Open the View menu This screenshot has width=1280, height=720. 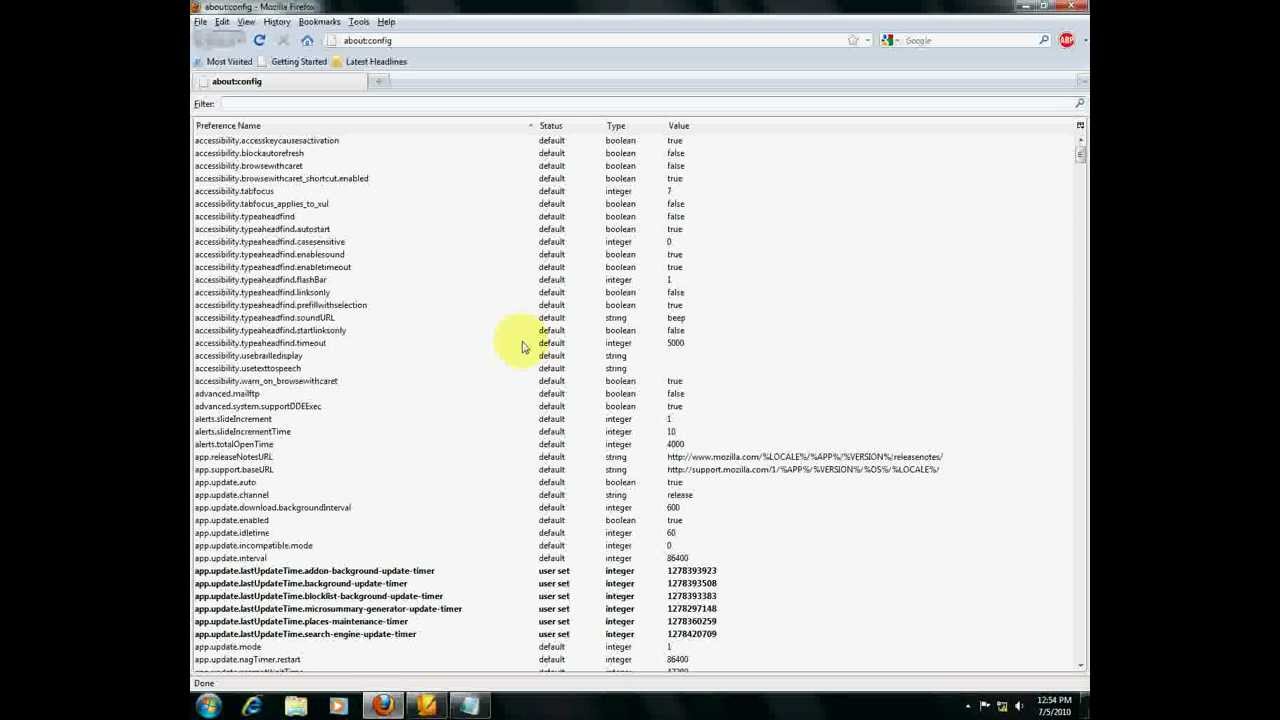pos(245,22)
